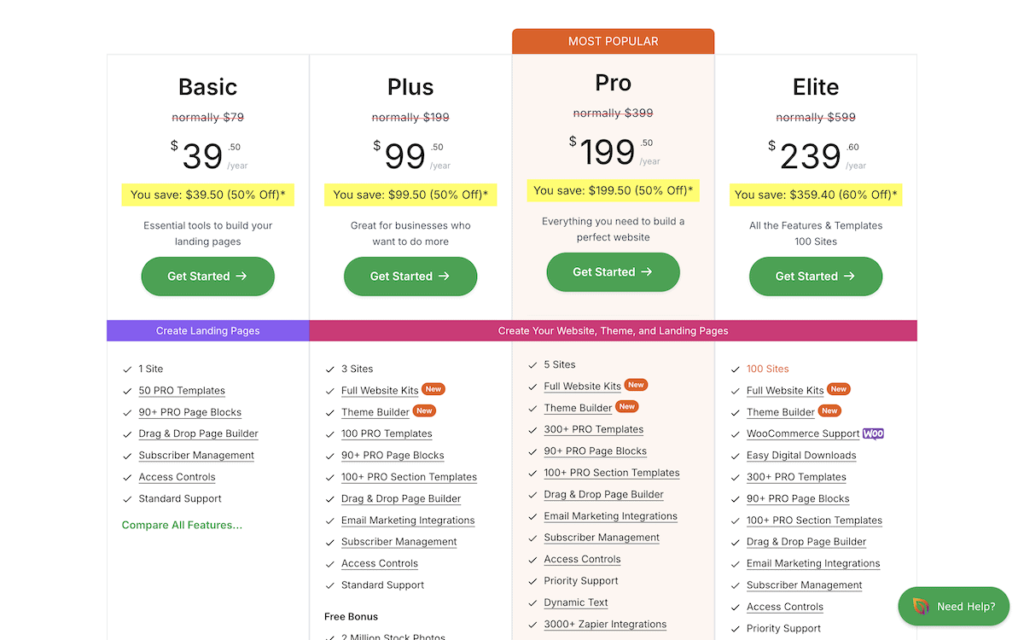Select Get Started on the Pro plan
This screenshot has width=1024, height=640.
coord(612,272)
